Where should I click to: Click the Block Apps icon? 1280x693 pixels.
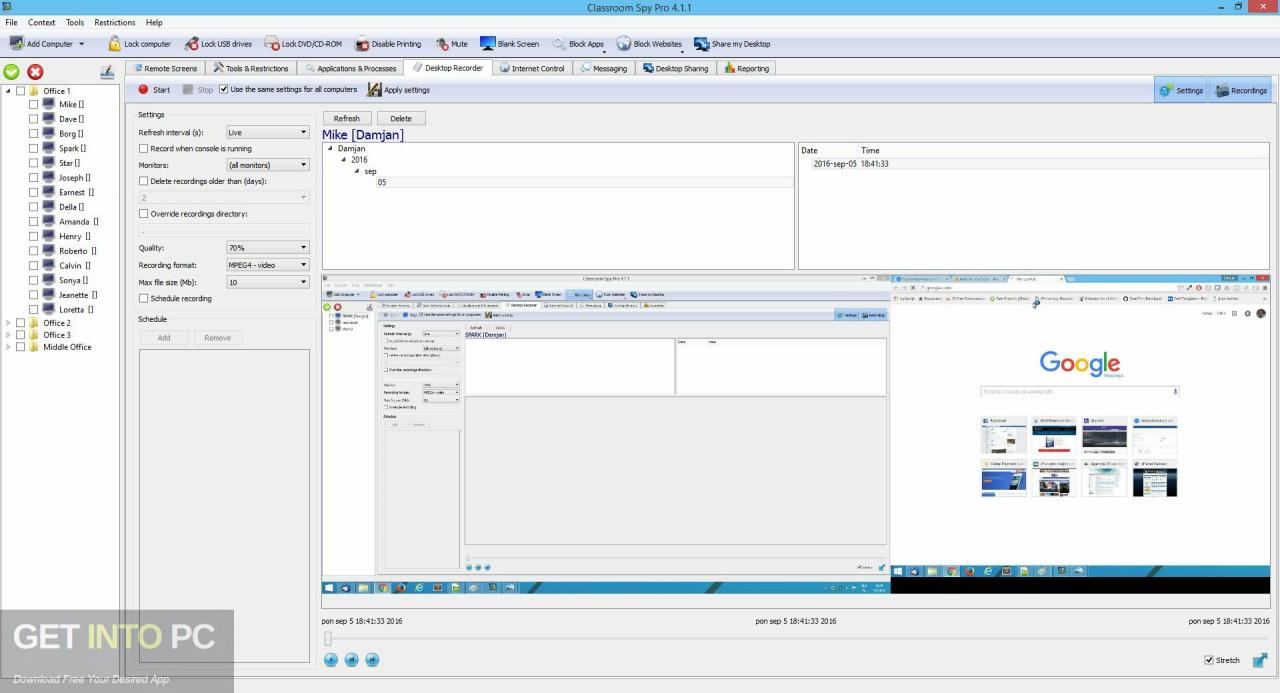click(x=560, y=44)
